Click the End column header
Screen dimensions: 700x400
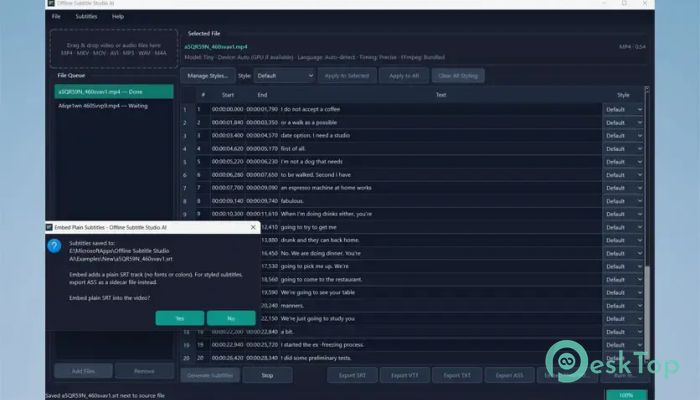pyautogui.click(x=262, y=95)
